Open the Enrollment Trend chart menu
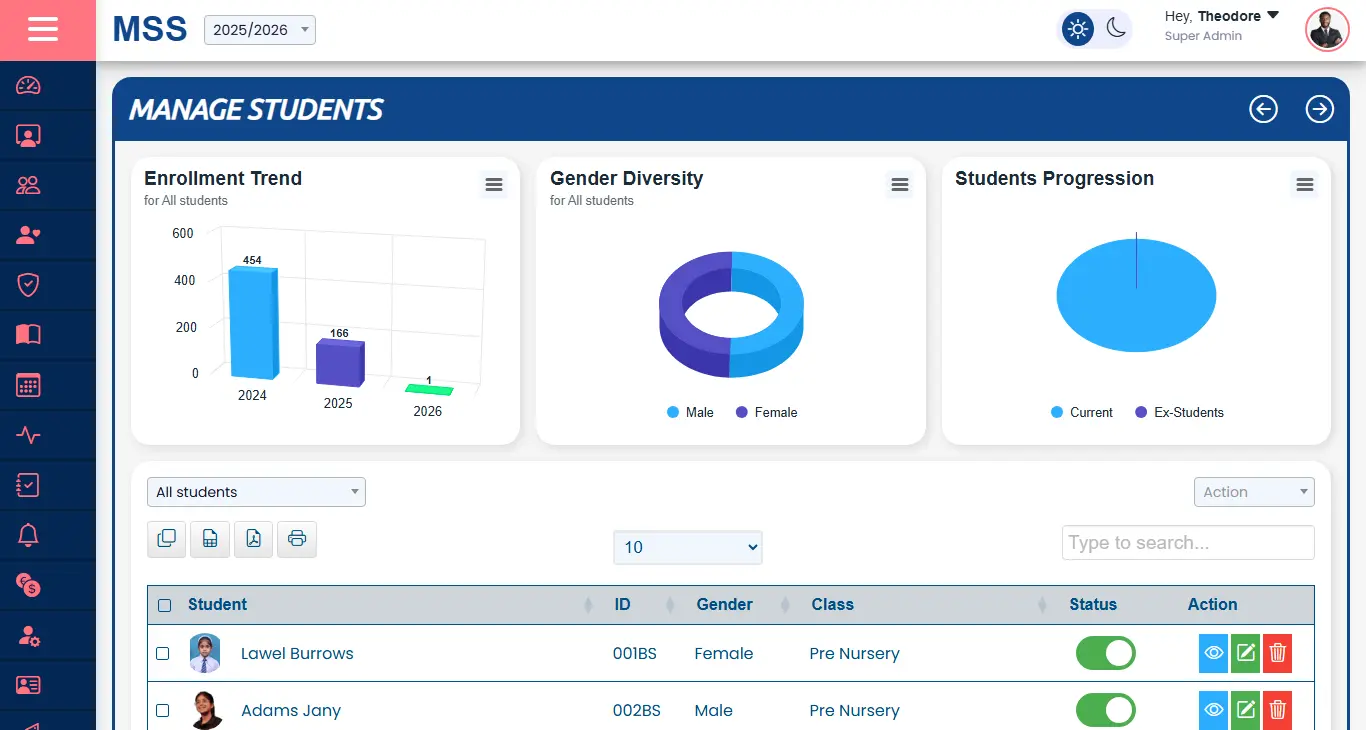The image size is (1366, 730). coord(493,184)
